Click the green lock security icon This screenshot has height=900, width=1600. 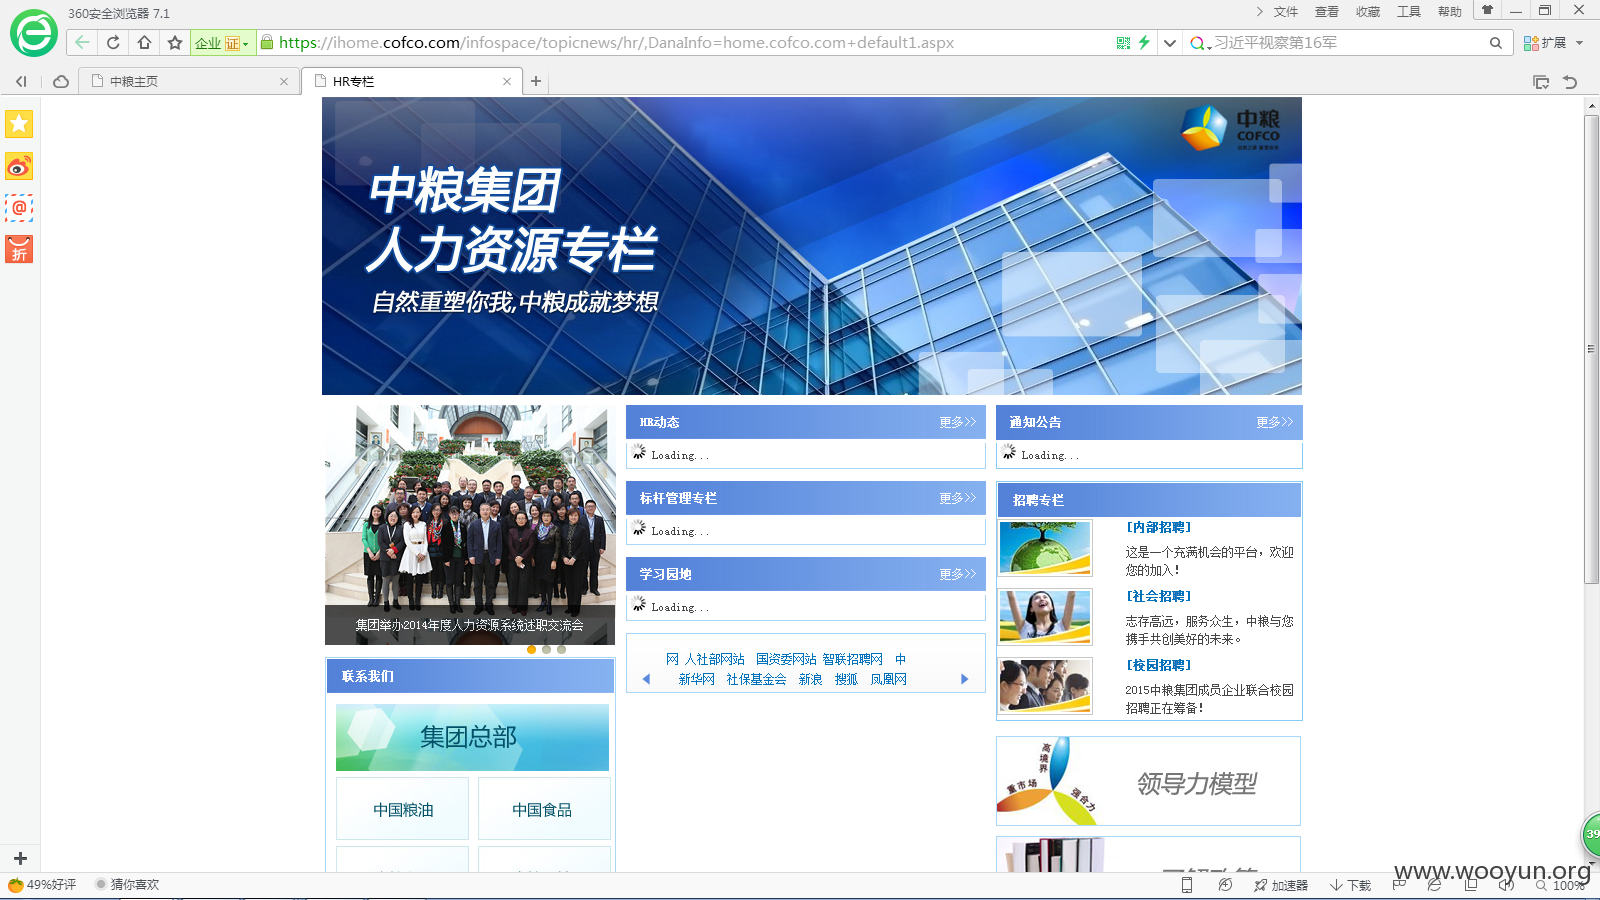tap(266, 42)
